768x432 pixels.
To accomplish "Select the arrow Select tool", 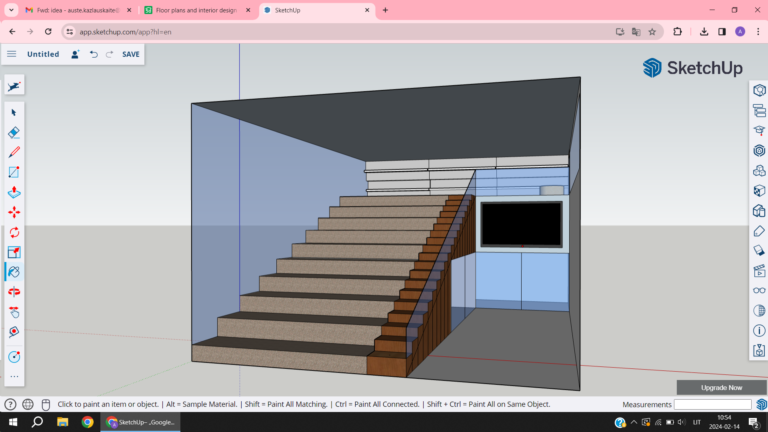I will tap(14, 113).
